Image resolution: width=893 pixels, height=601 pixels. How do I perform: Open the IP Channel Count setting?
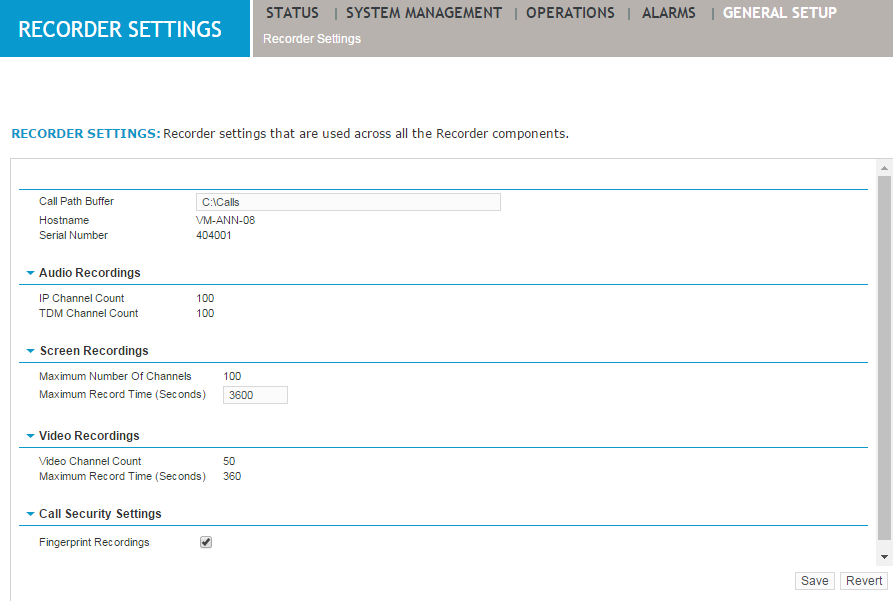80,298
